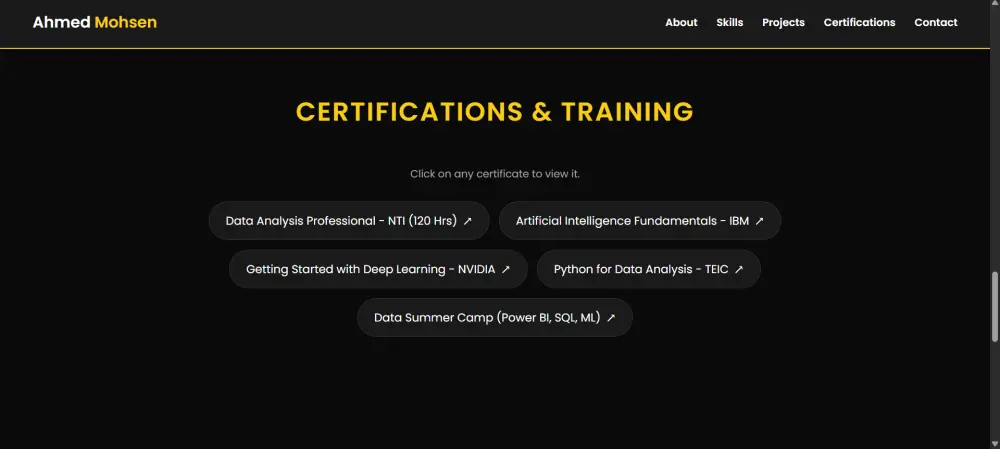The height and width of the screenshot is (449, 1000).
Task: Click arrow icon on Data Summer Camp pill
Action: (x=611, y=318)
